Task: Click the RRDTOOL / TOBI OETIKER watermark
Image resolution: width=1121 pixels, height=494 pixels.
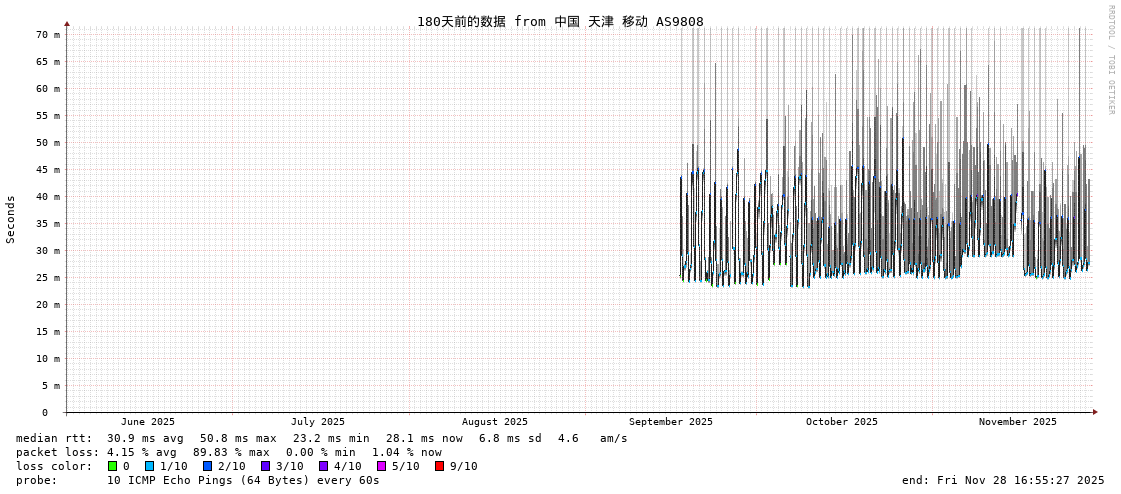Action: click(1110, 60)
